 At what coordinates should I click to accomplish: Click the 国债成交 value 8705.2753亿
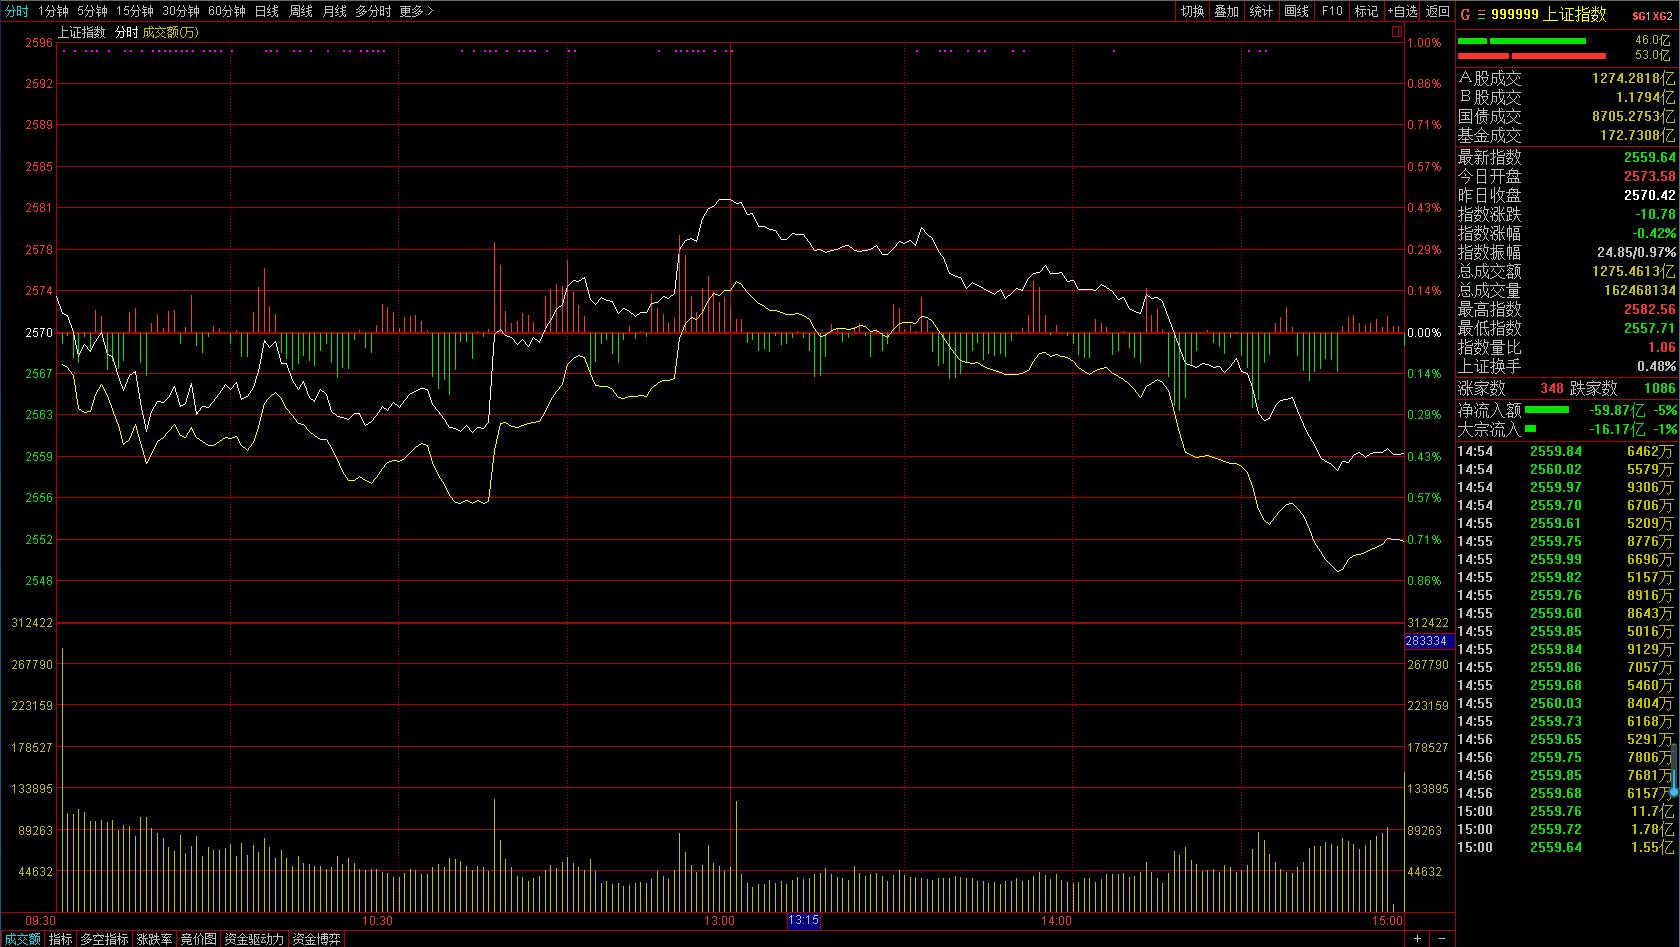click(x=1635, y=116)
